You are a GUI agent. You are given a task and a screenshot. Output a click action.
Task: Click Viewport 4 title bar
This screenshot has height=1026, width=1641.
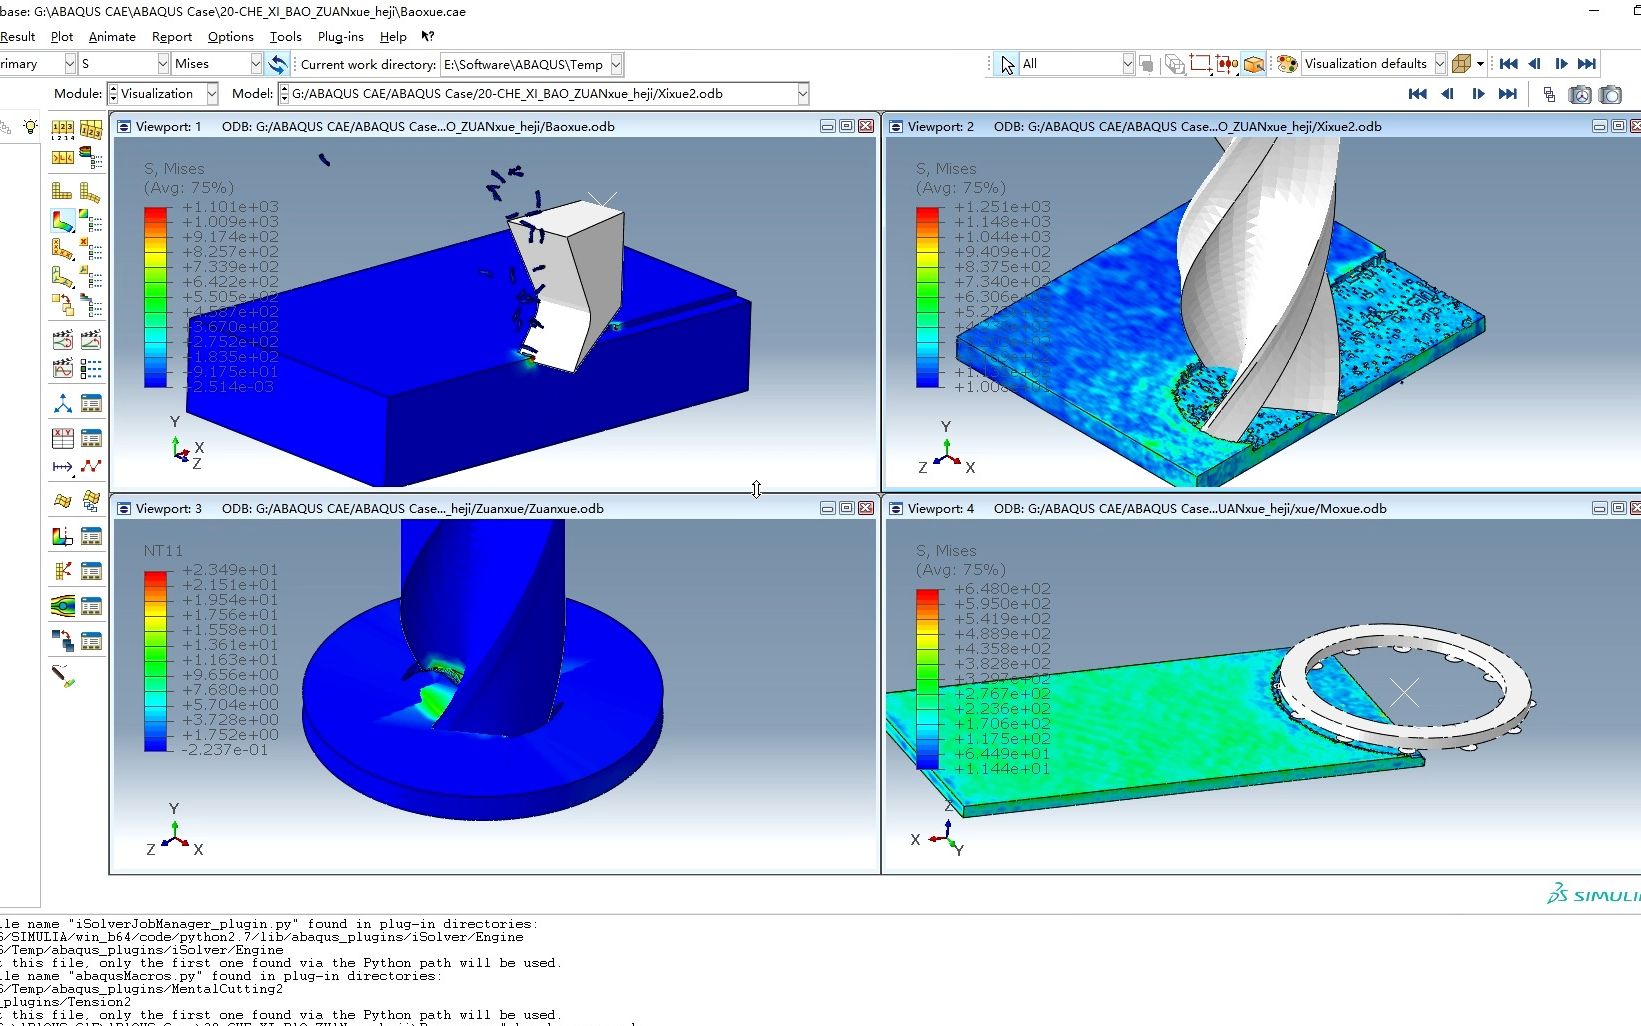[1262, 508]
